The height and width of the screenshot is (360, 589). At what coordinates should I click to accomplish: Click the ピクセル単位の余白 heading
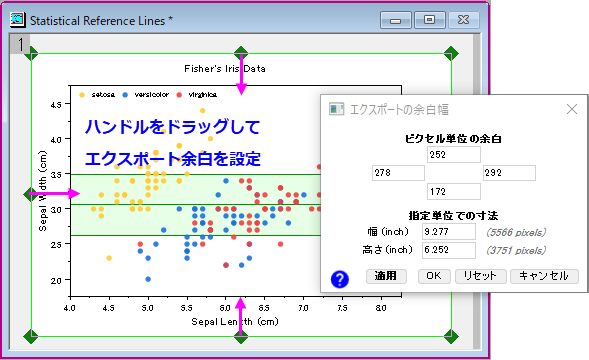click(453, 139)
